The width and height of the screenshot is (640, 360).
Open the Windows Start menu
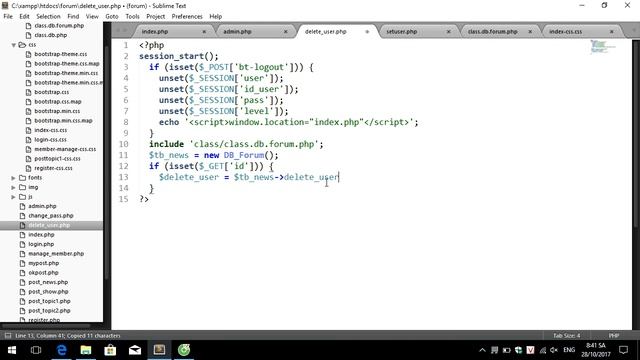point(12,350)
